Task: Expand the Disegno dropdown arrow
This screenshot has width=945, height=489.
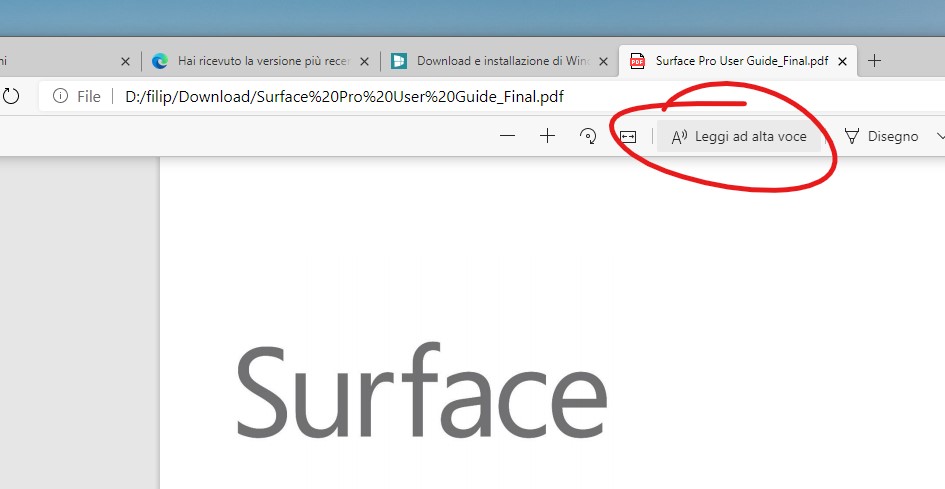Action: tap(940, 137)
